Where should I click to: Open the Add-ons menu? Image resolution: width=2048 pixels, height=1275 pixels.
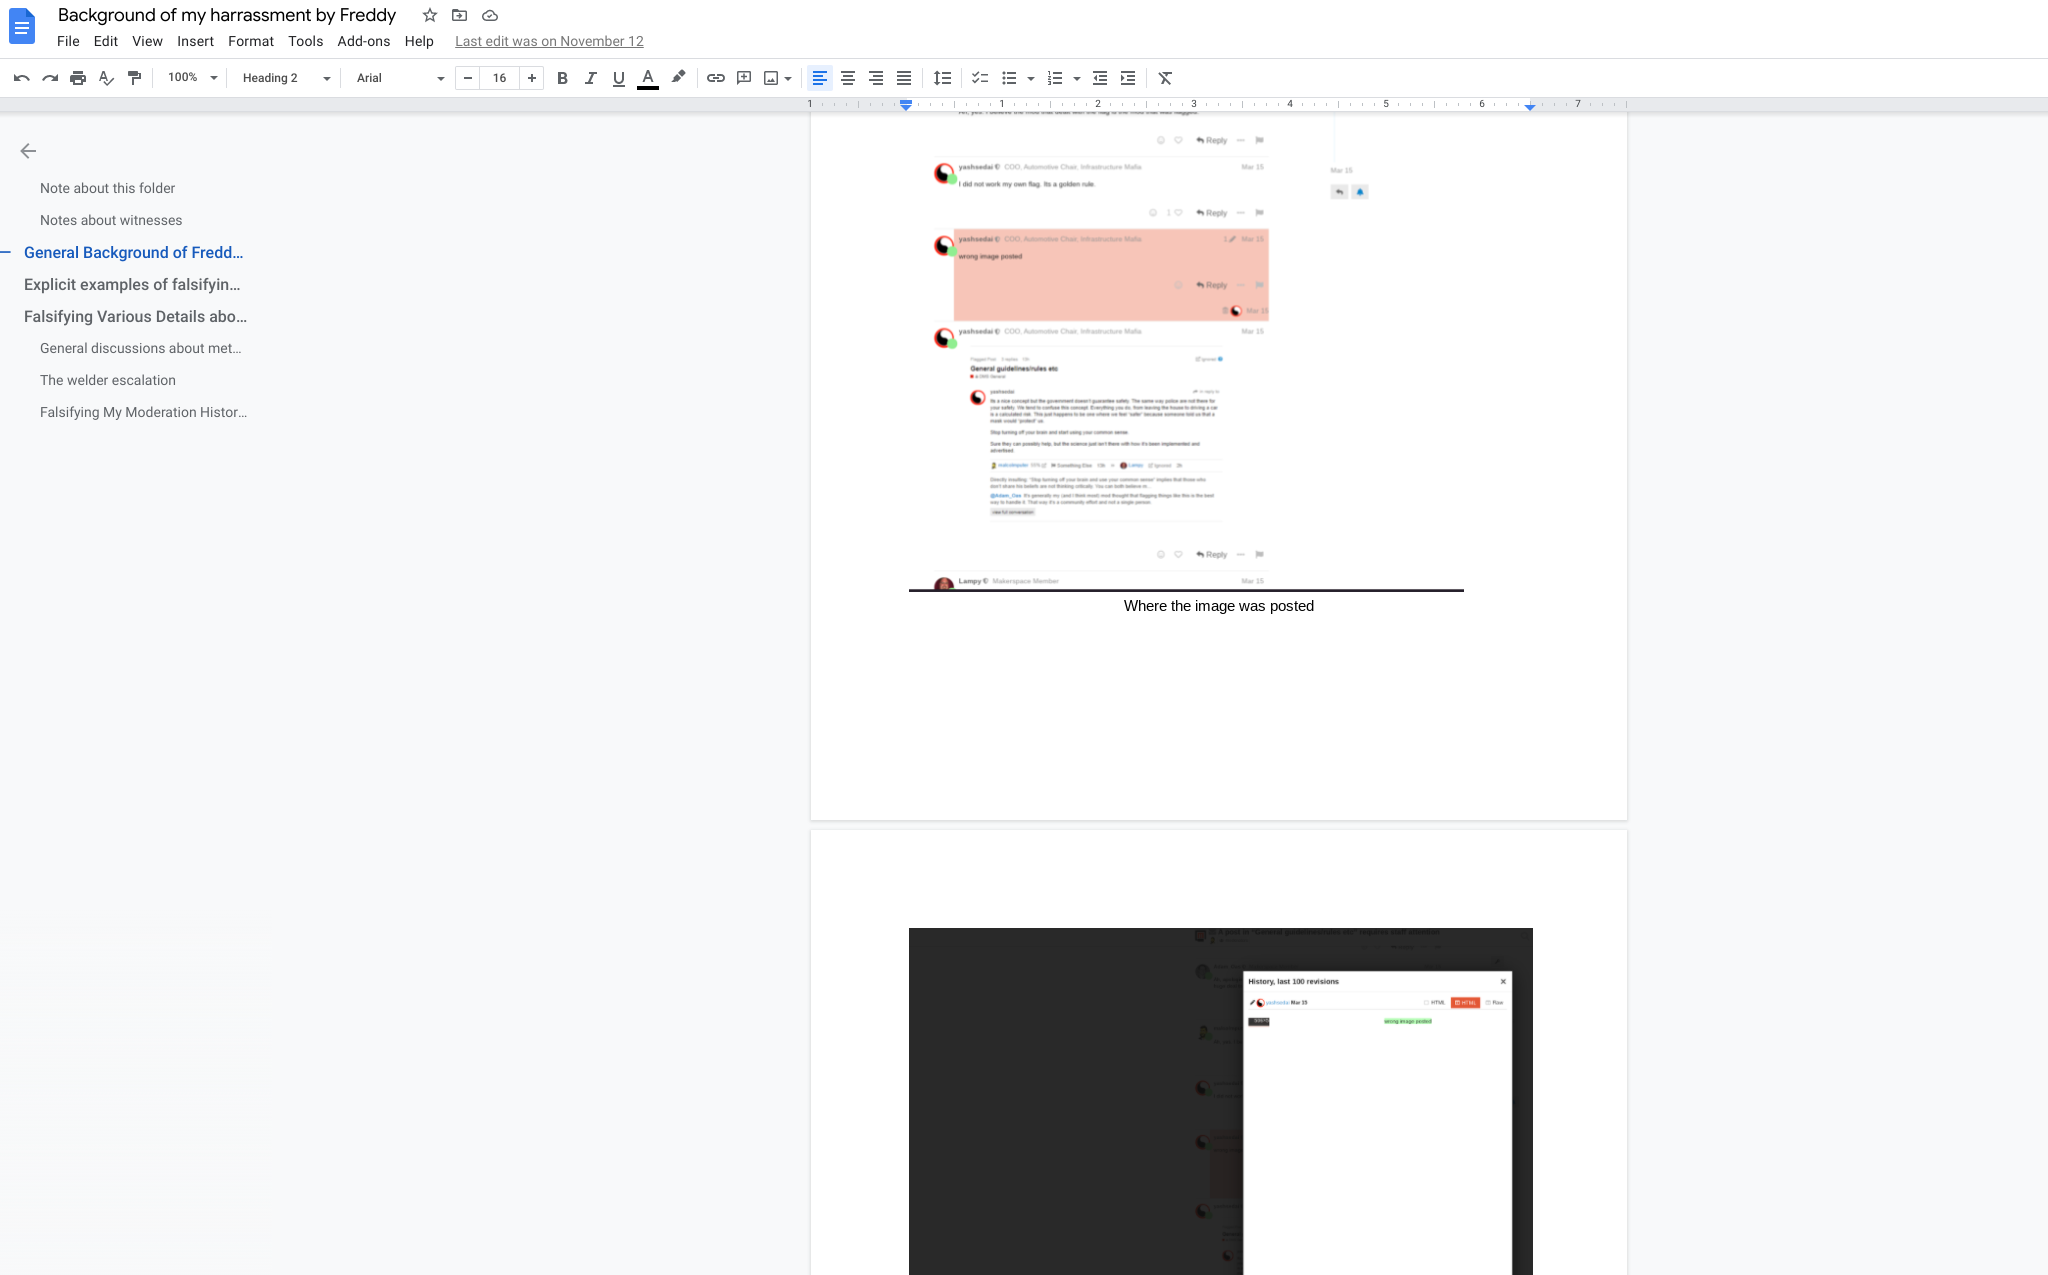click(363, 41)
